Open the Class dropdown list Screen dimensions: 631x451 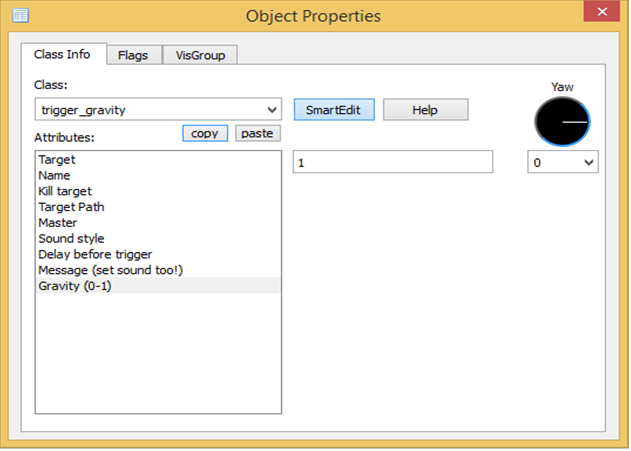tap(273, 110)
